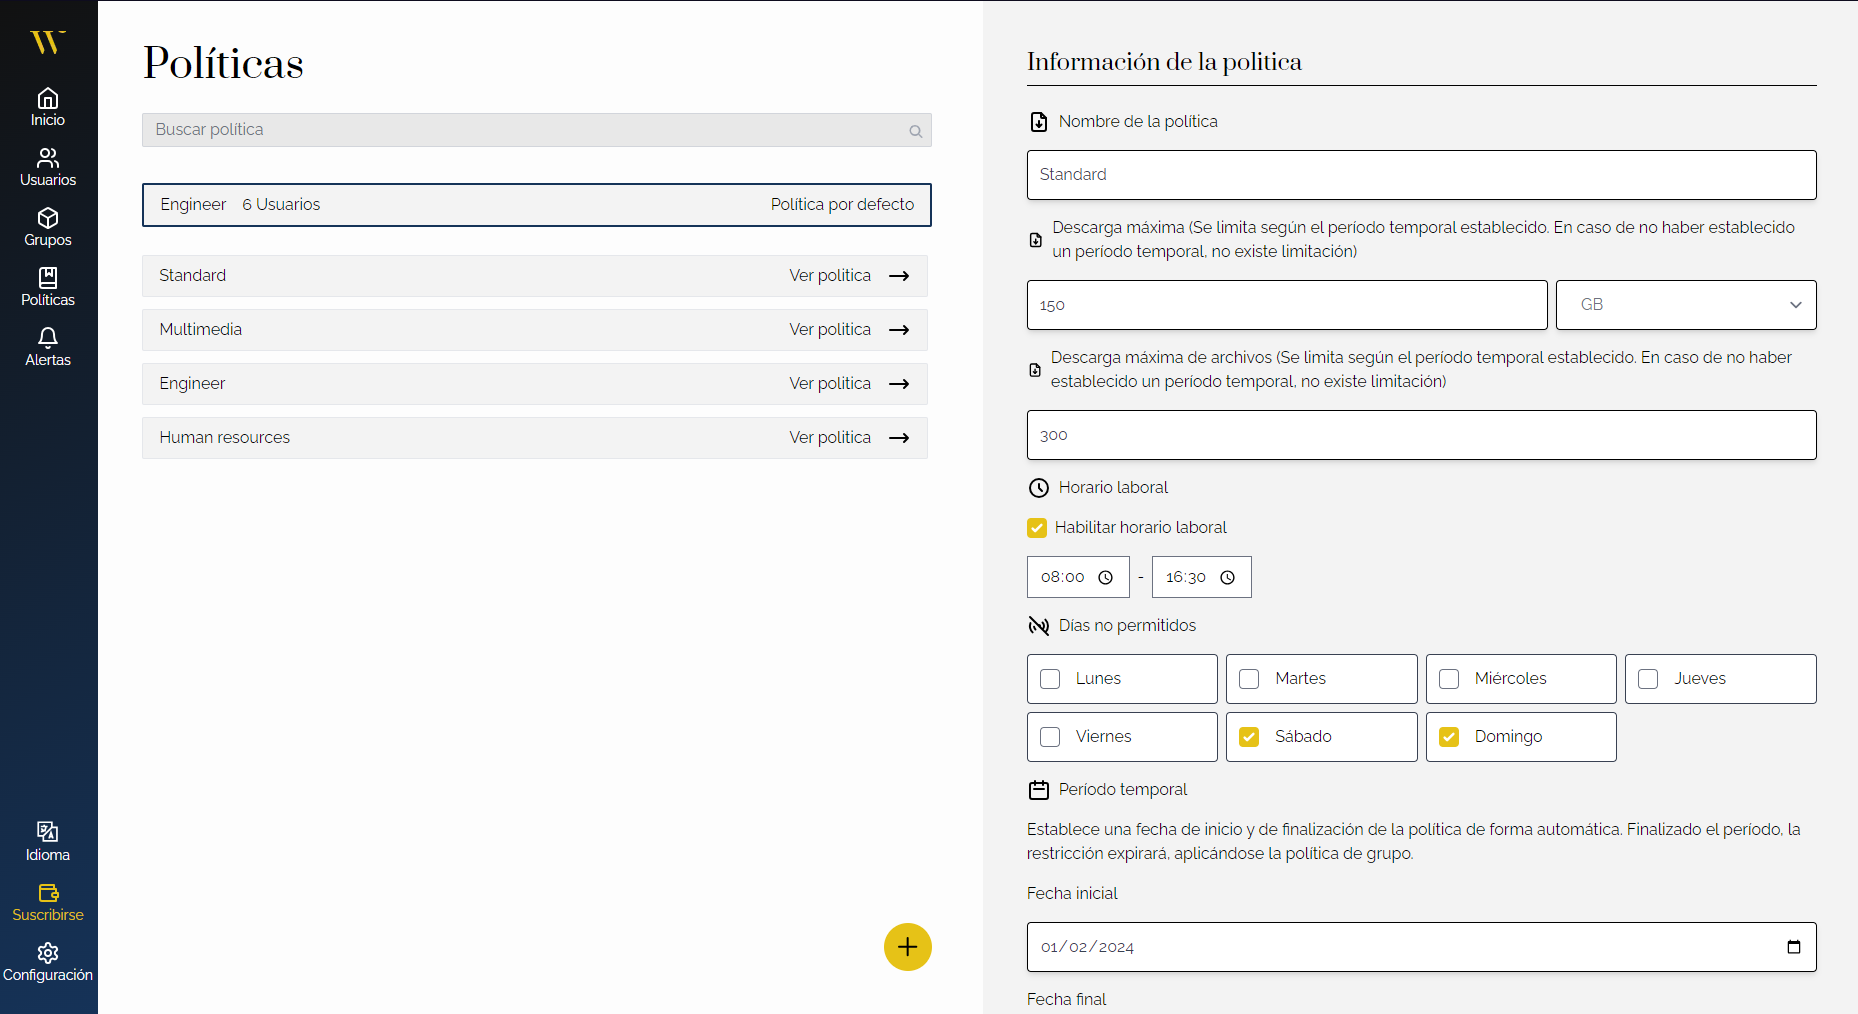Screen dimensions: 1858x1014
Task: Open the Alertas section
Action: tap(48, 347)
